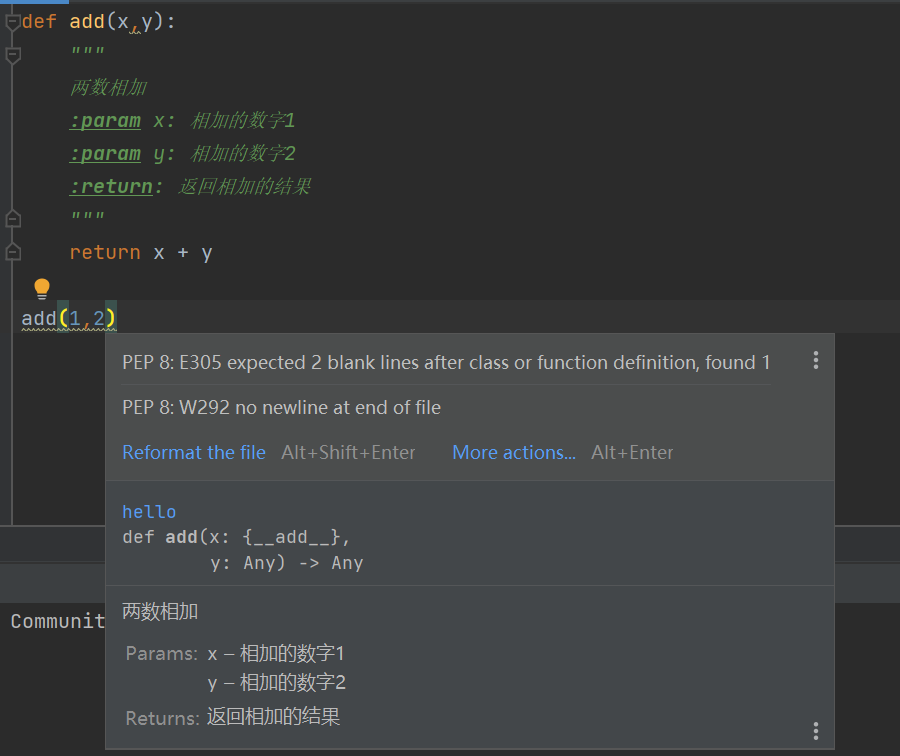
Task: Place cursor on orange "return" keyword
Action: (x=105, y=253)
